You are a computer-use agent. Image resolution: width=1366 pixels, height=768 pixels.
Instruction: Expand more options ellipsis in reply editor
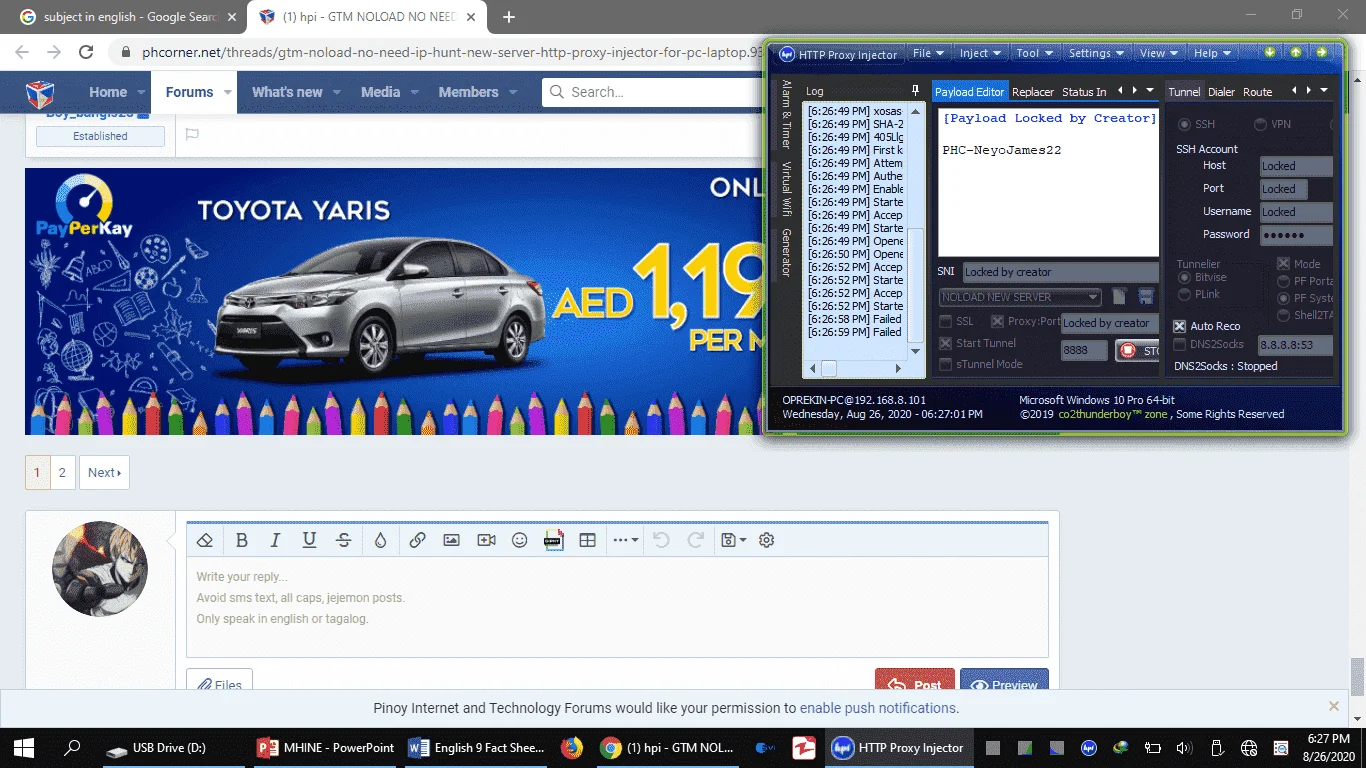point(625,540)
